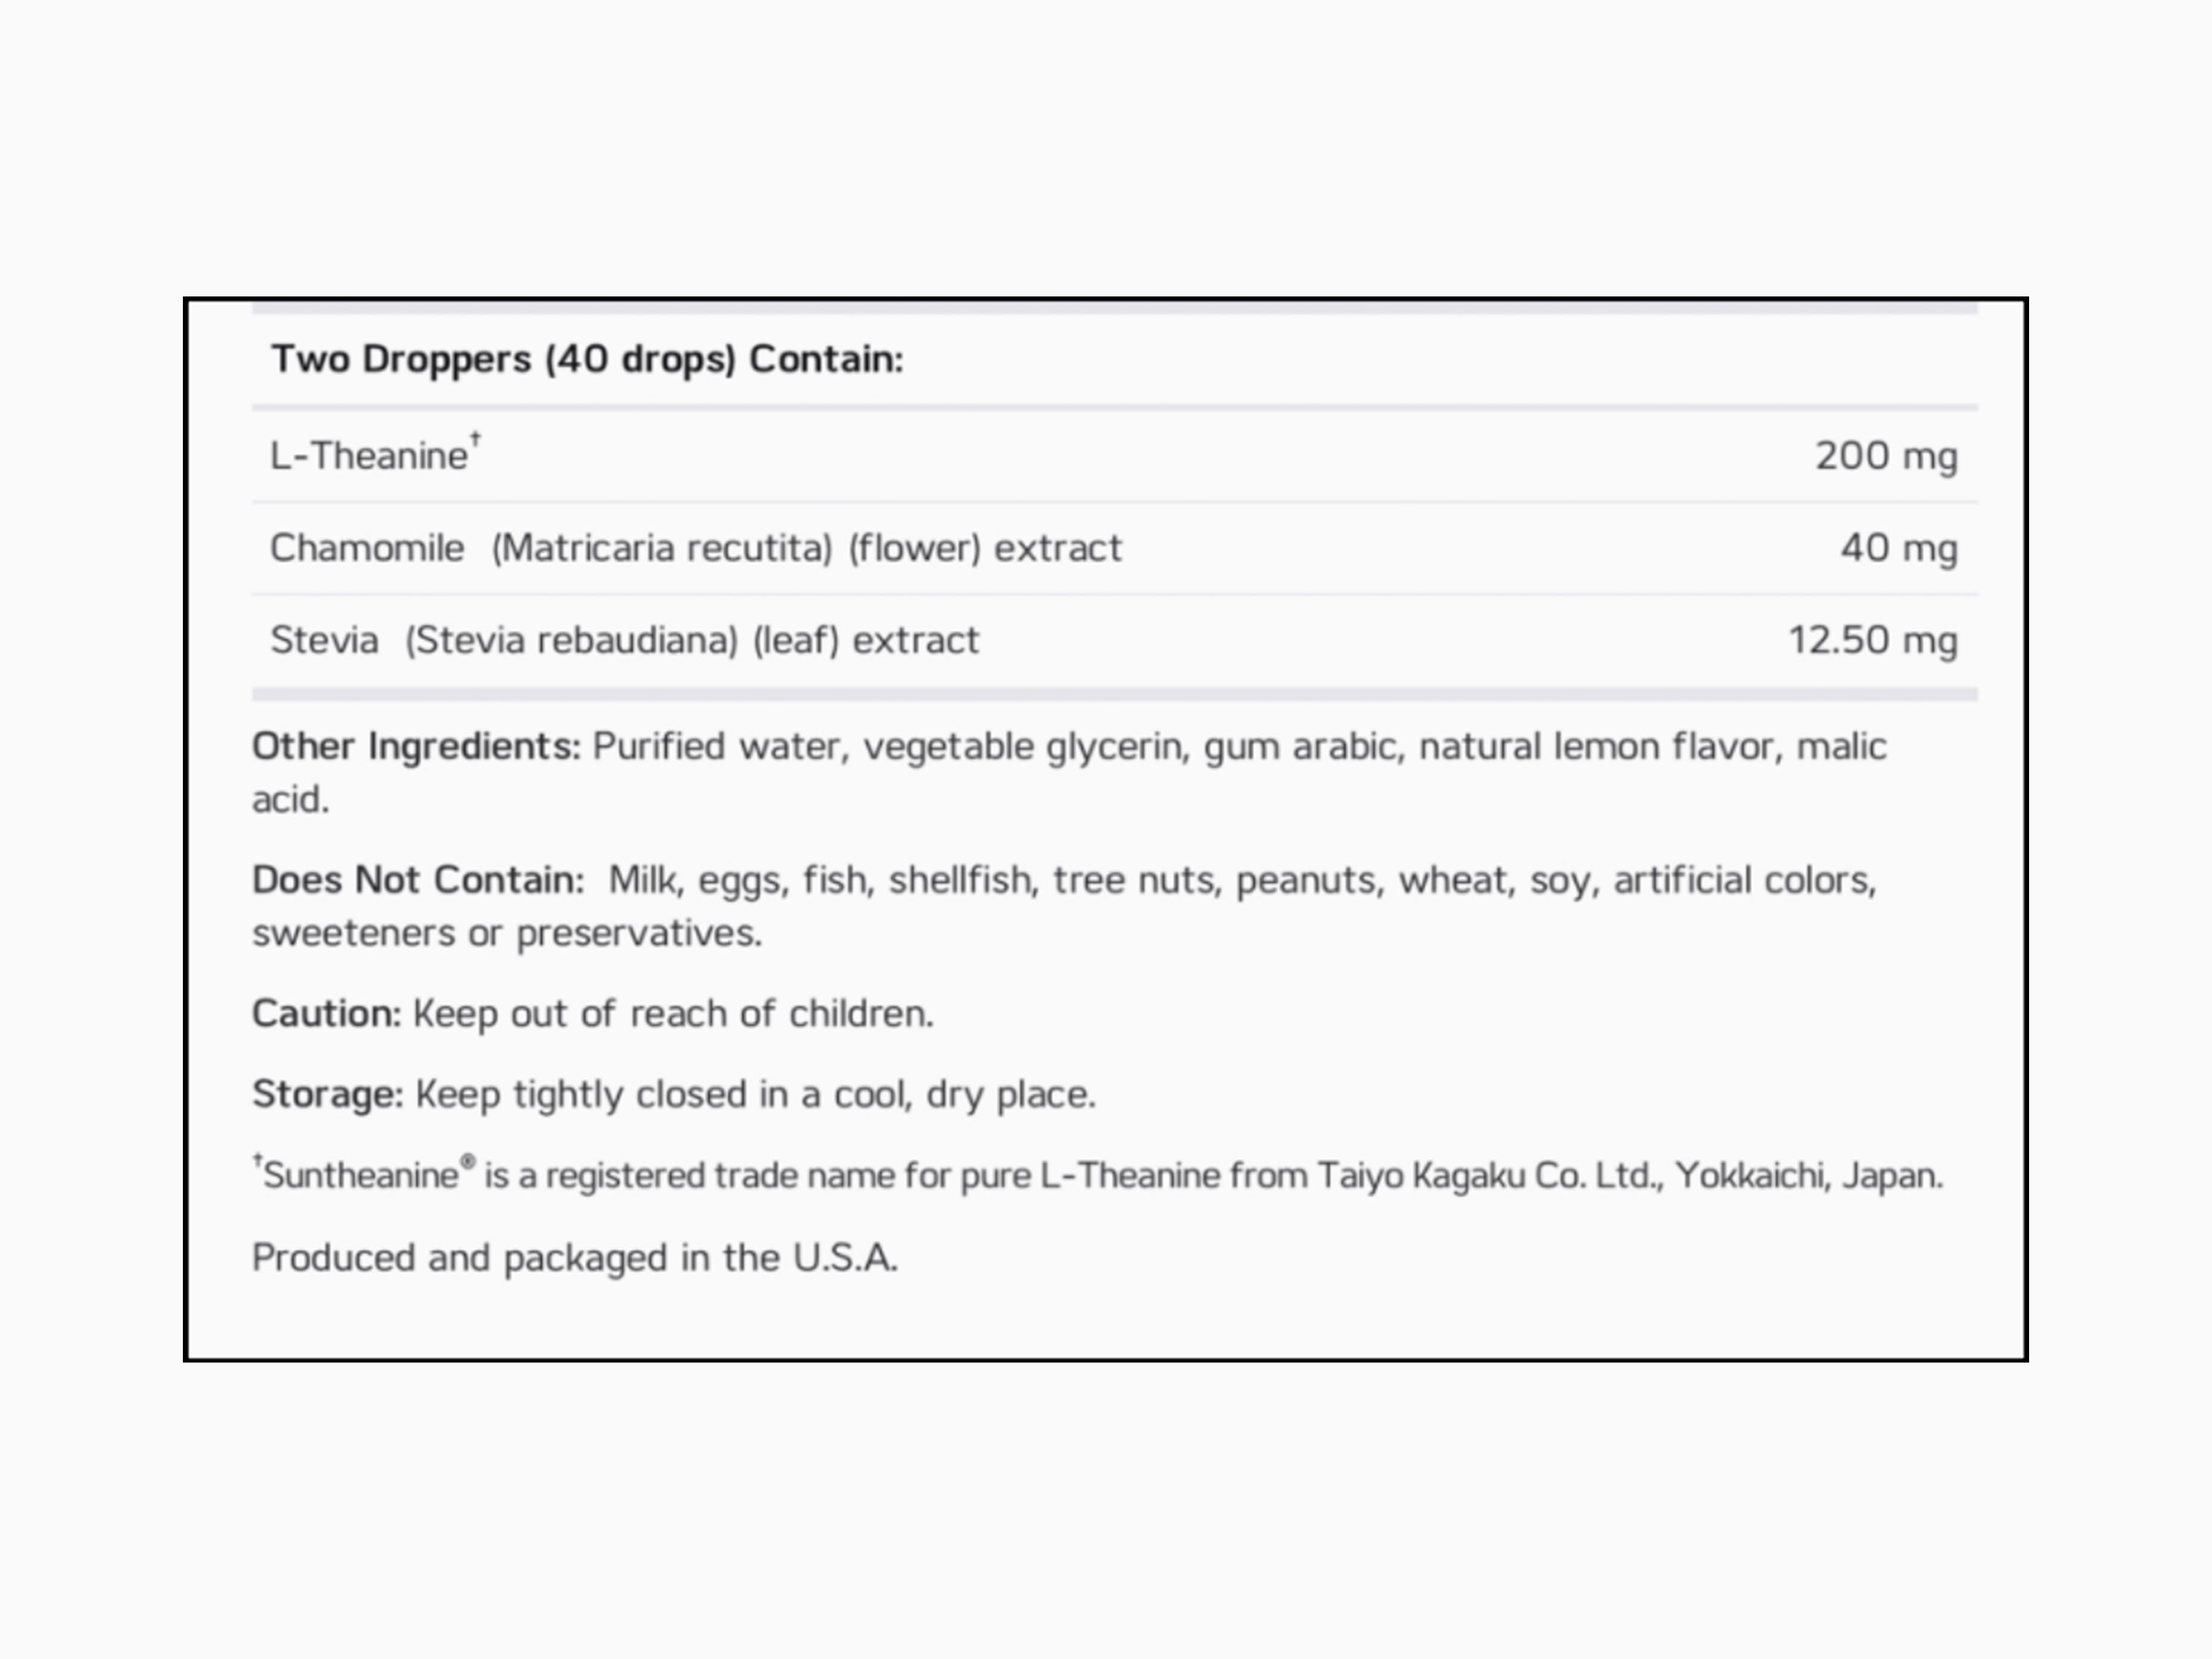This screenshot has height=1659, width=2212.
Task: Select the L-Theanine ingredient name
Action: [x=368, y=456]
